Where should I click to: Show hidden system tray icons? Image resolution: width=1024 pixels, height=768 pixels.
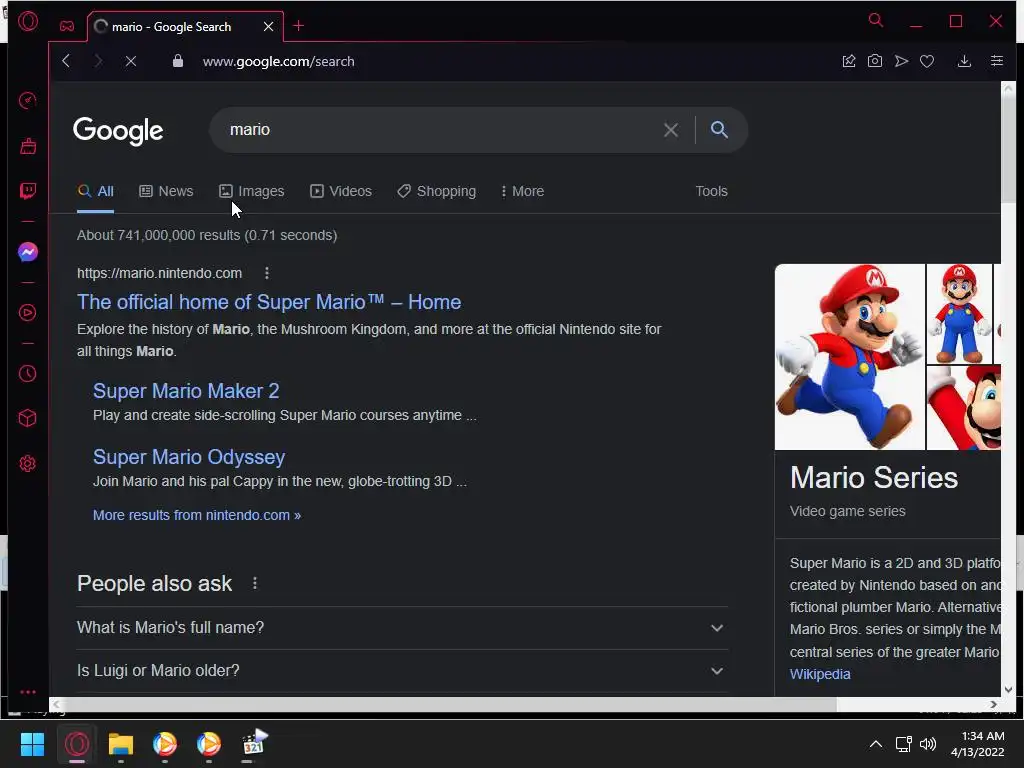click(876, 744)
